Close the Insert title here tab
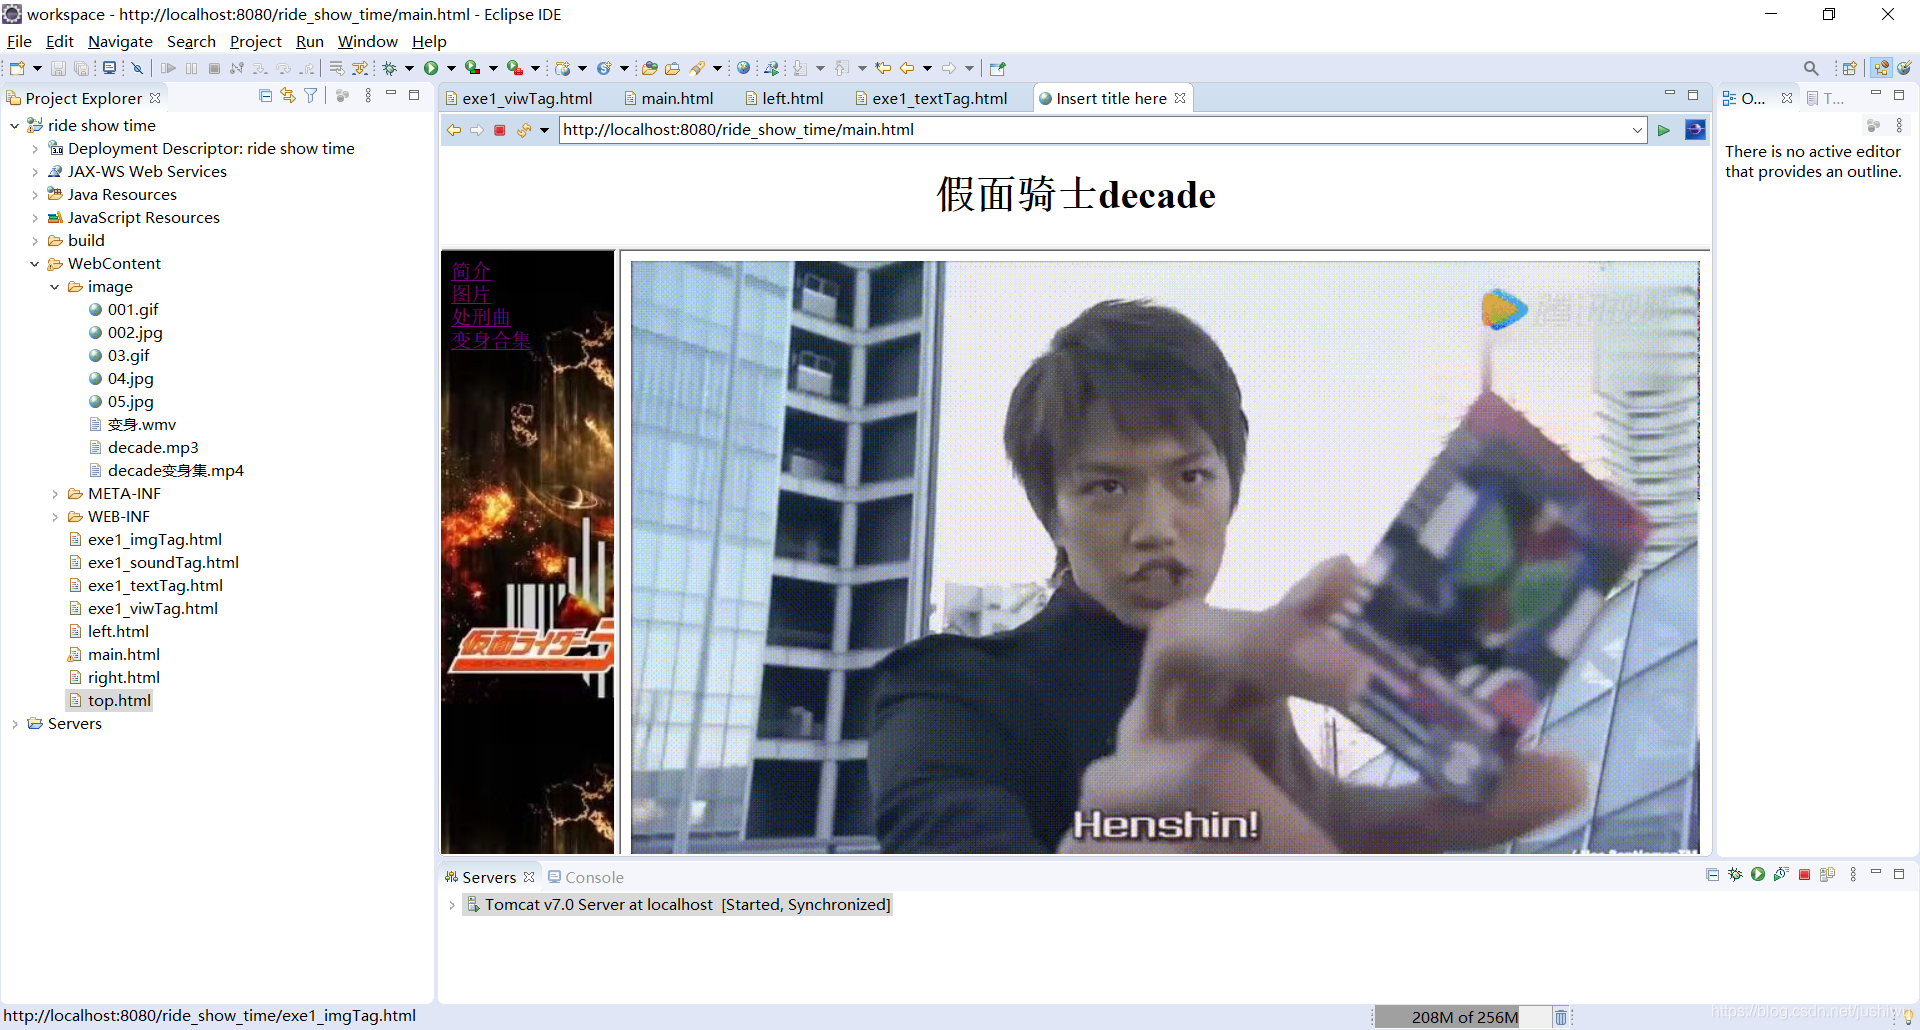 [1180, 98]
